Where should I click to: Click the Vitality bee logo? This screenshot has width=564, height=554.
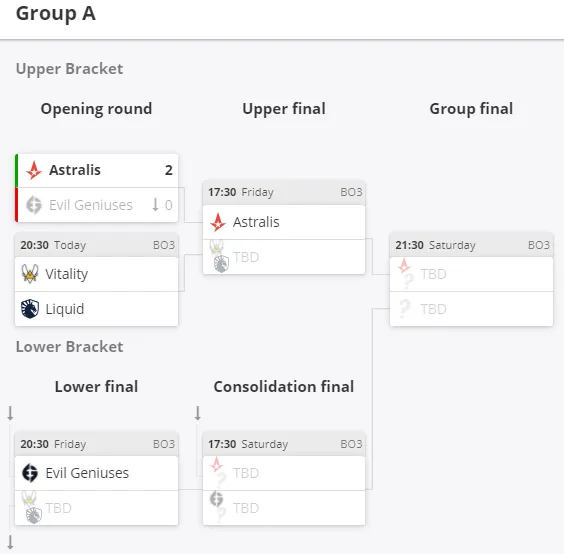click(x=30, y=274)
